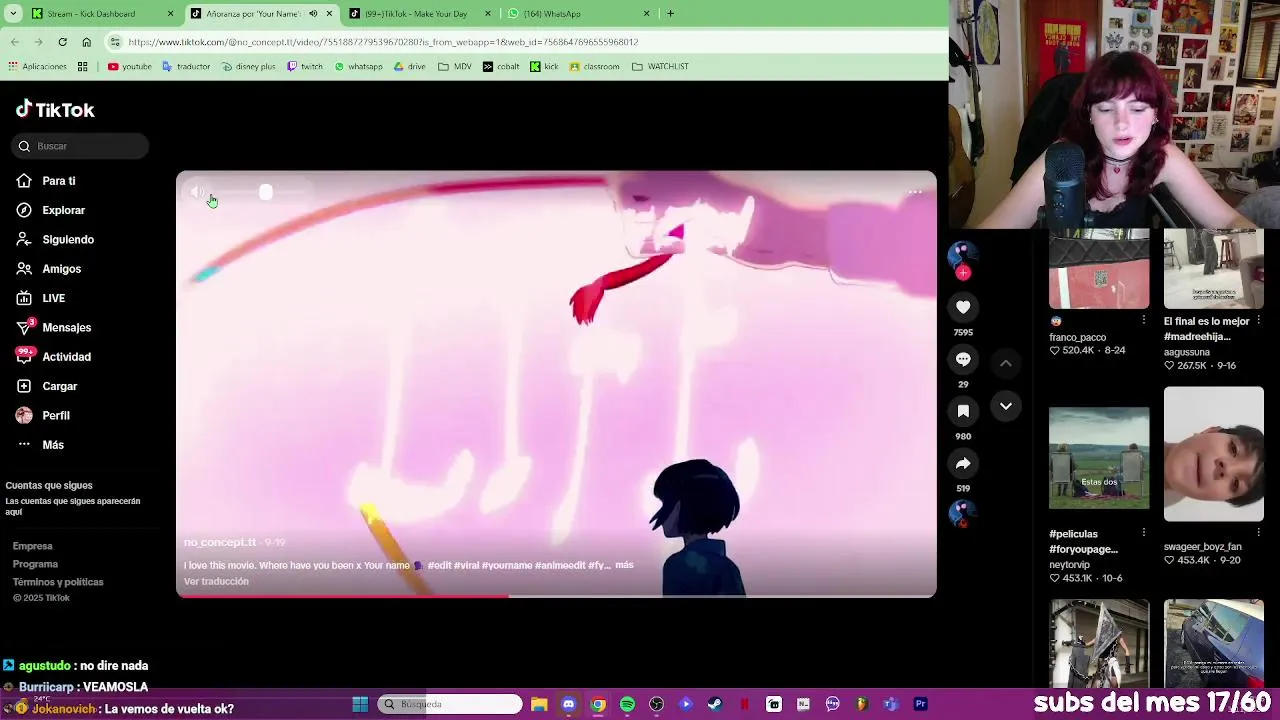Image resolution: width=1280 pixels, height=720 pixels.
Task: Click the TikTok logo
Action: point(55,109)
